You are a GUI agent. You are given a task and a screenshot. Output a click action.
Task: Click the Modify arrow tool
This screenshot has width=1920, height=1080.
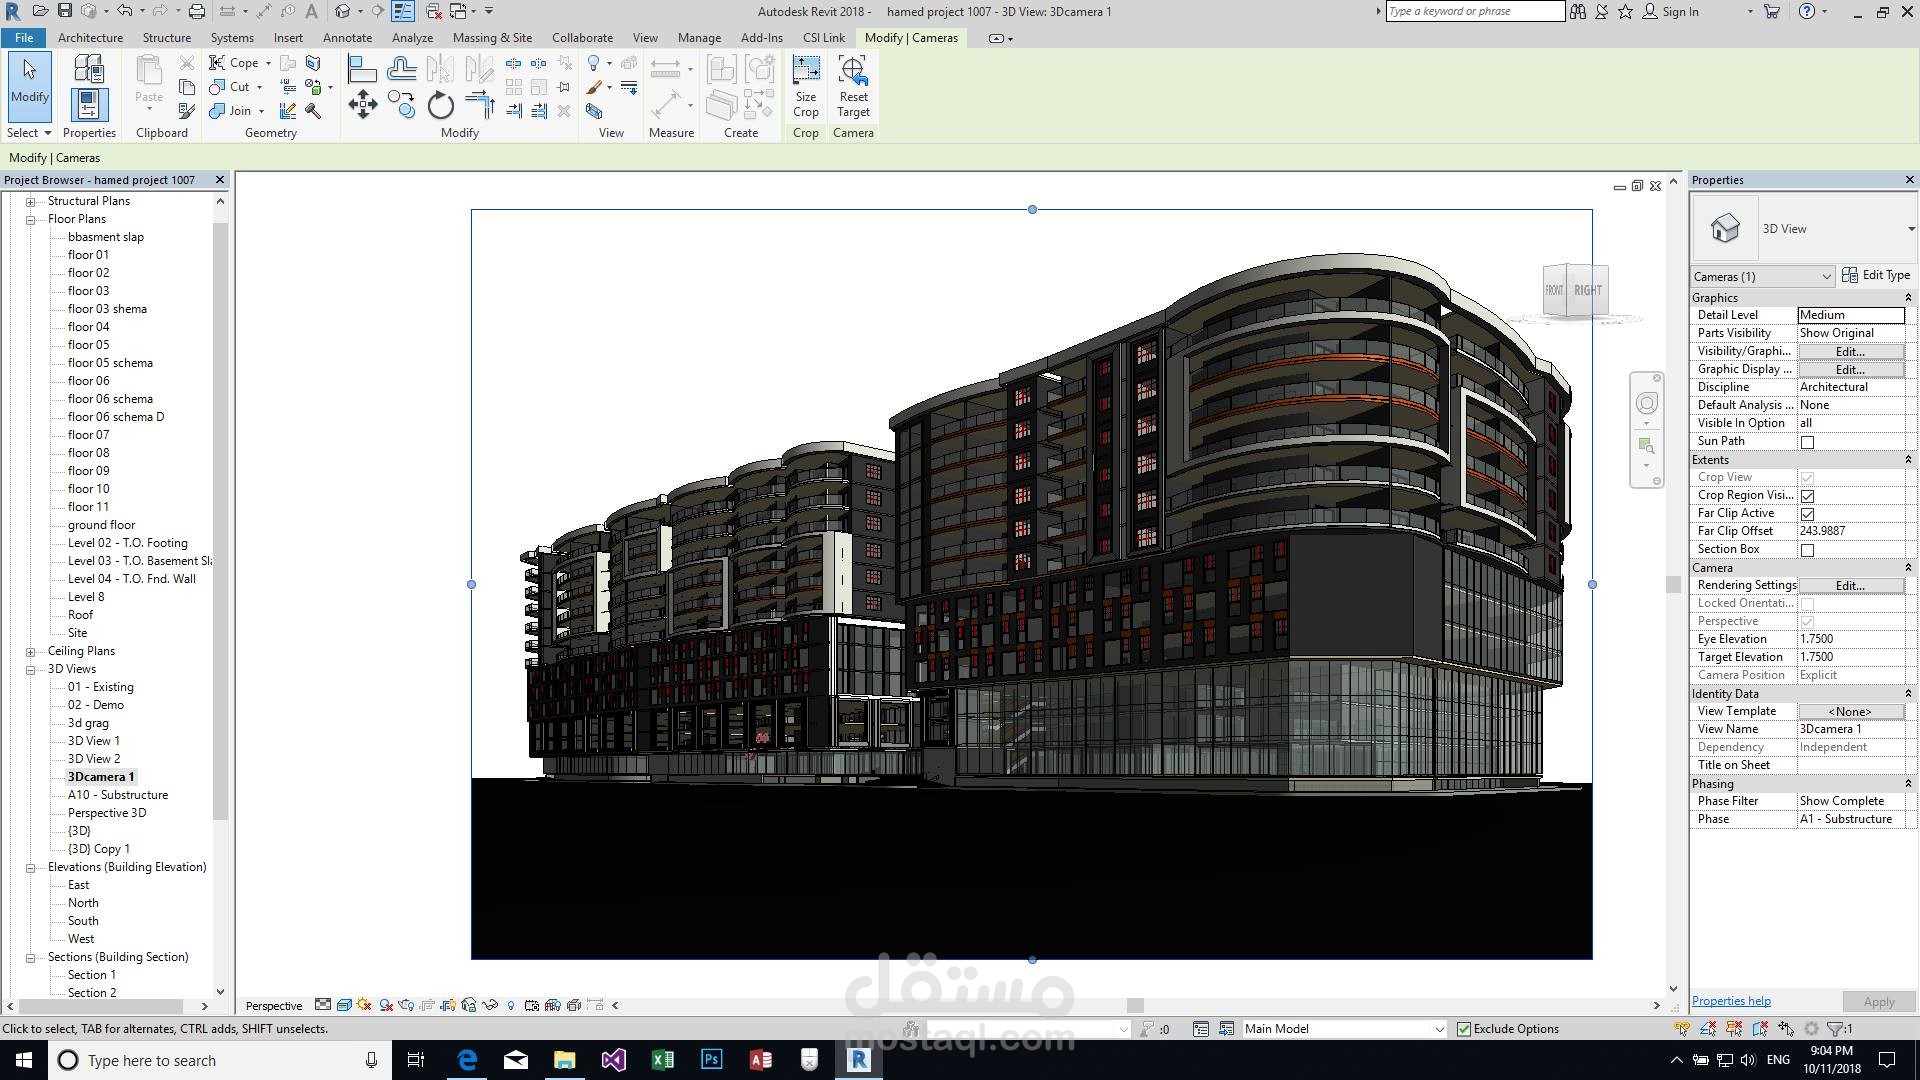29,78
